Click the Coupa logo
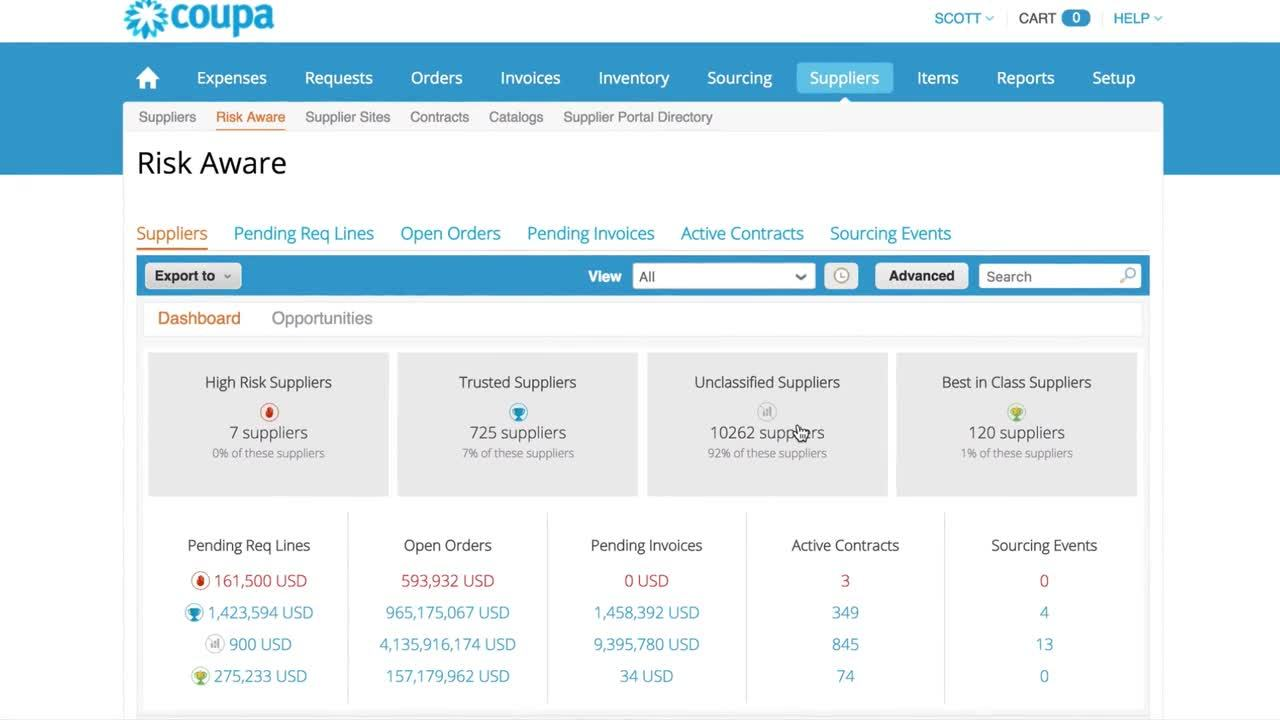This screenshot has width=1280, height=720. pyautogui.click(x=198, y=17)
